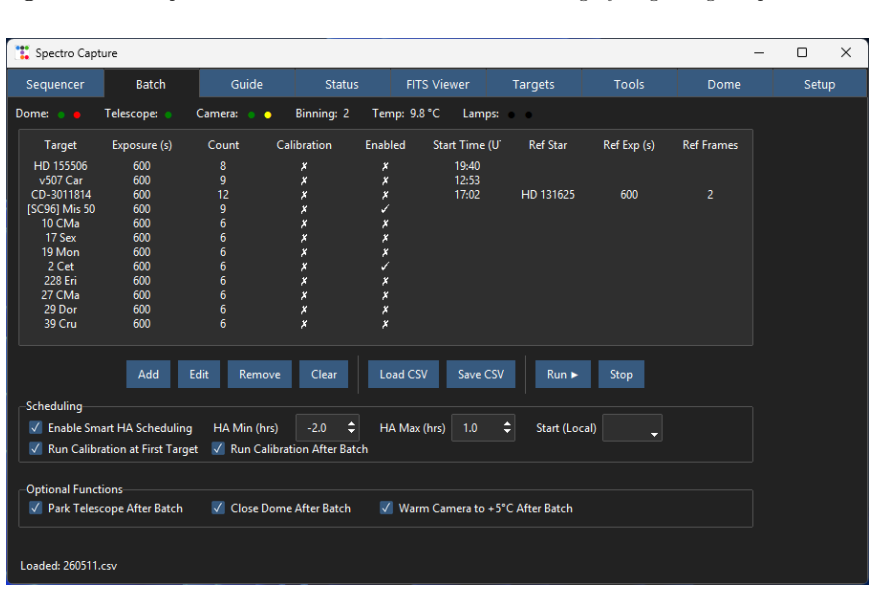Click the Edit button
875x591 pixels.
click(199, 374)
